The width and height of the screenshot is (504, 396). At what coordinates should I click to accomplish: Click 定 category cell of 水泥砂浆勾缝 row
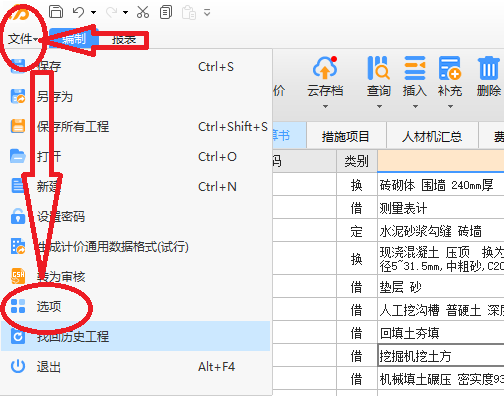(357, 231)
